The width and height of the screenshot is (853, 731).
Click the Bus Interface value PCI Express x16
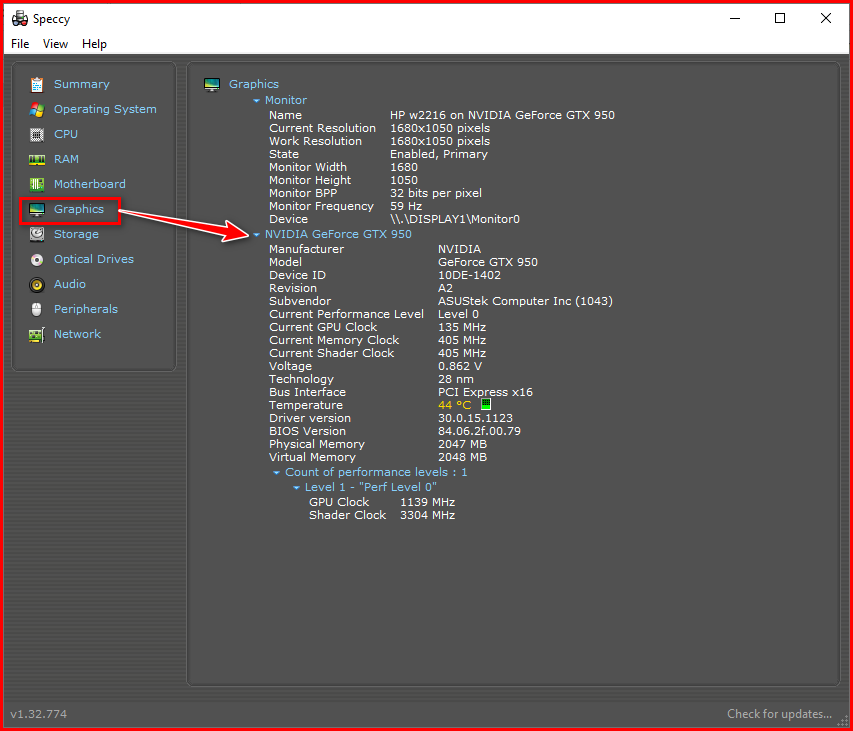485,392
